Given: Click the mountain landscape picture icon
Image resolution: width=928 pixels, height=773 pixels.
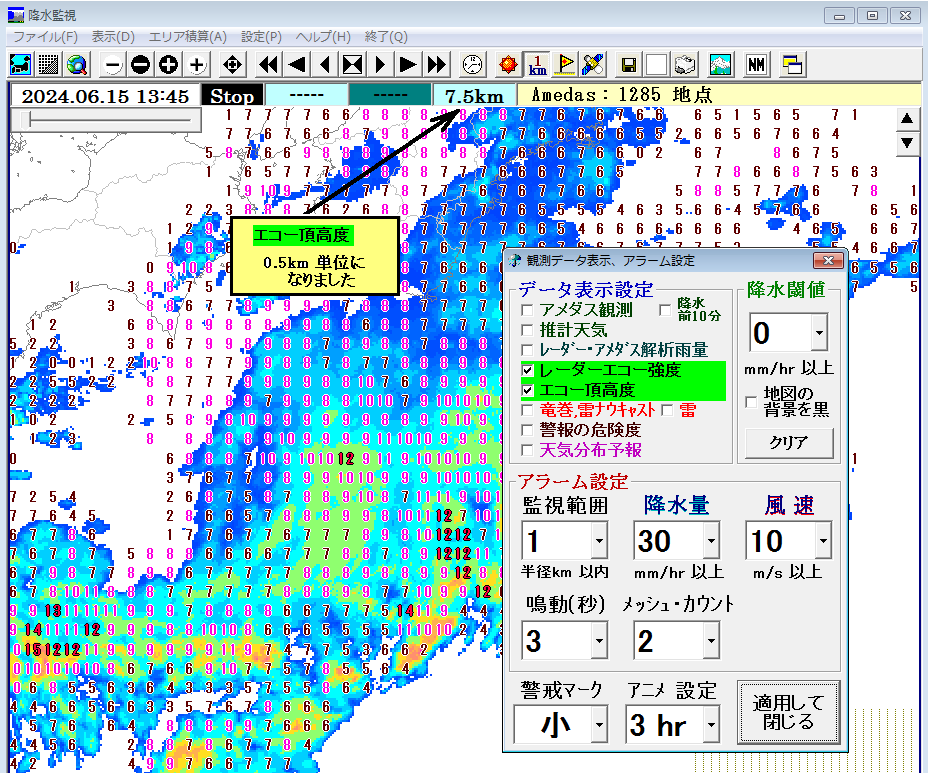Looking at the screenshot, I should point(720,65).
